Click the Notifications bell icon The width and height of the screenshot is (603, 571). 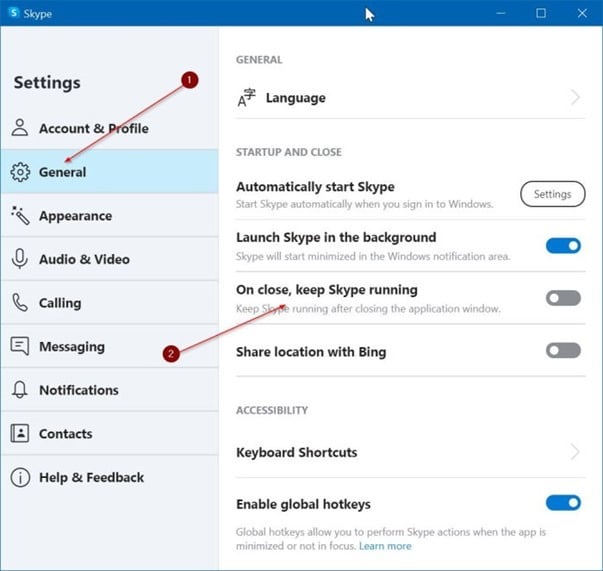point(20,390)
